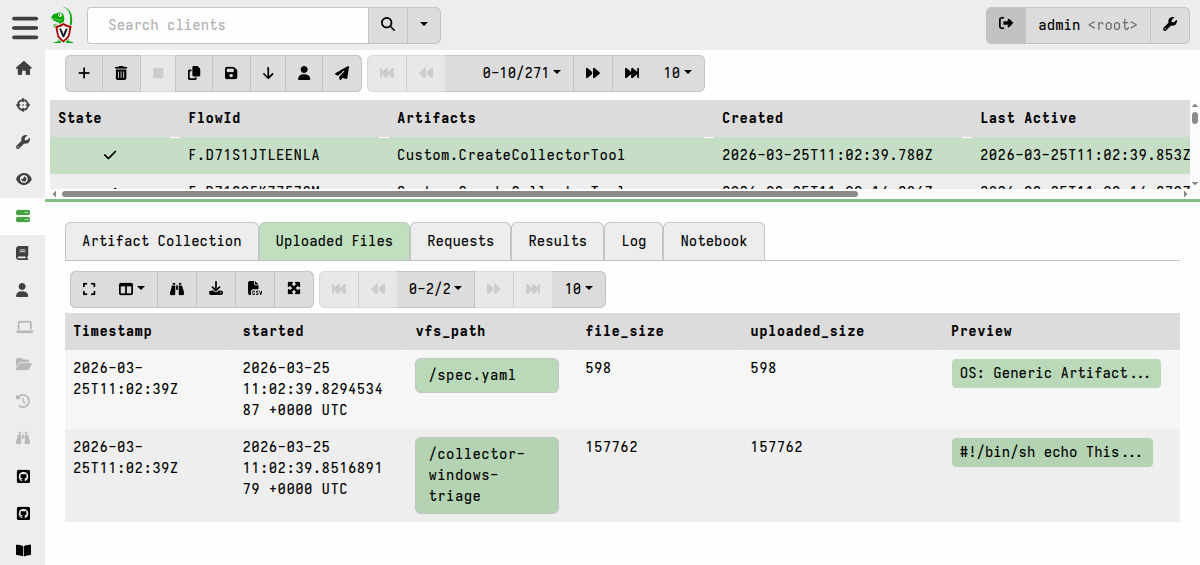The image size is (1200, 565).
Task: Click the FlowId column header
Action: pos(214,118)
